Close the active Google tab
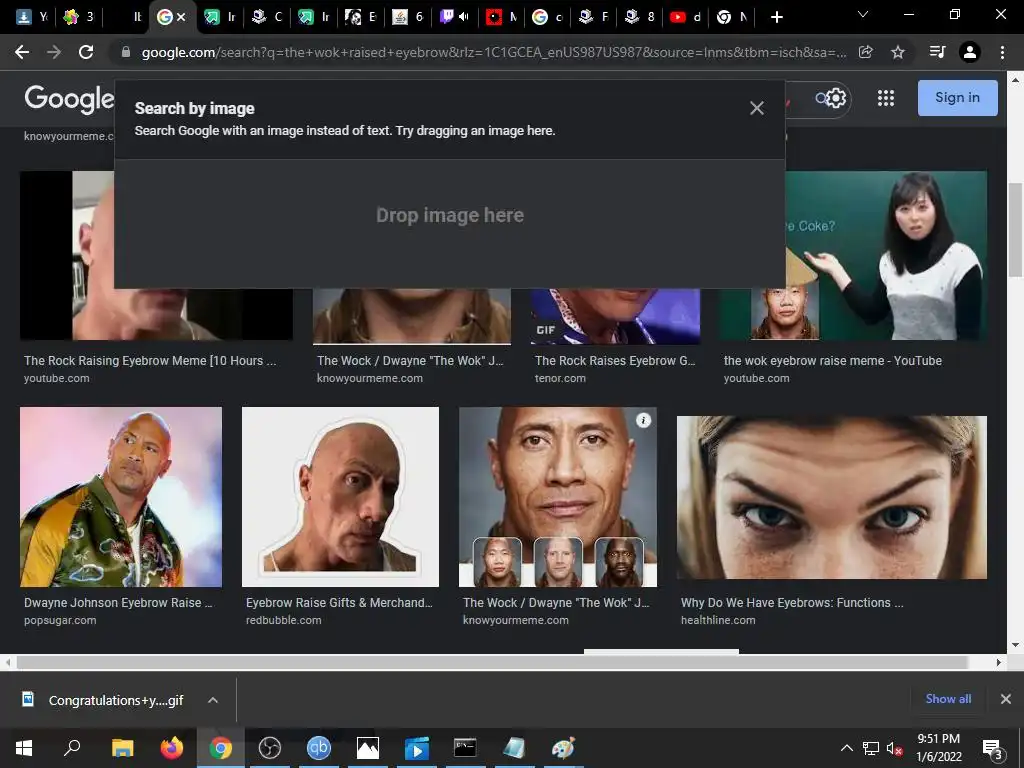 point(182,18)
